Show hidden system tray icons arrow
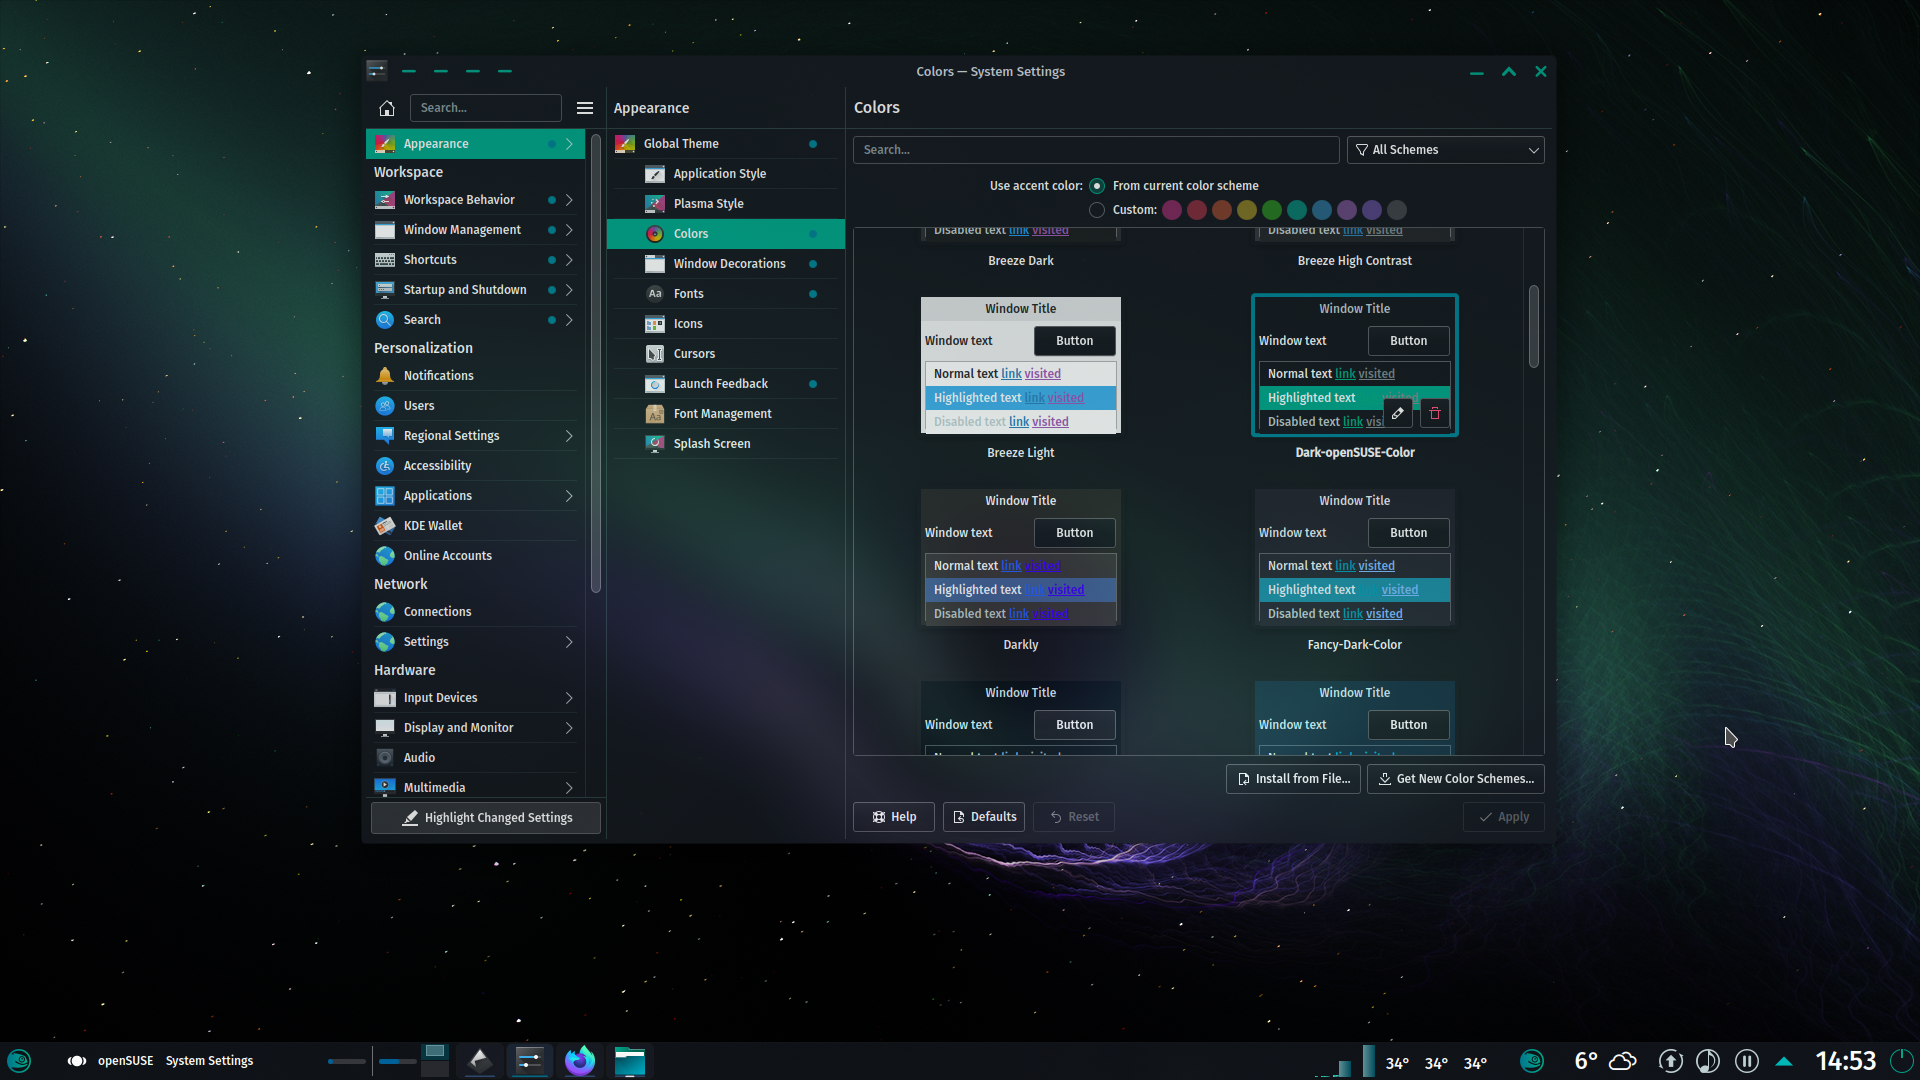This screenshot has width=1920, height=1080. [1784, 1060]
